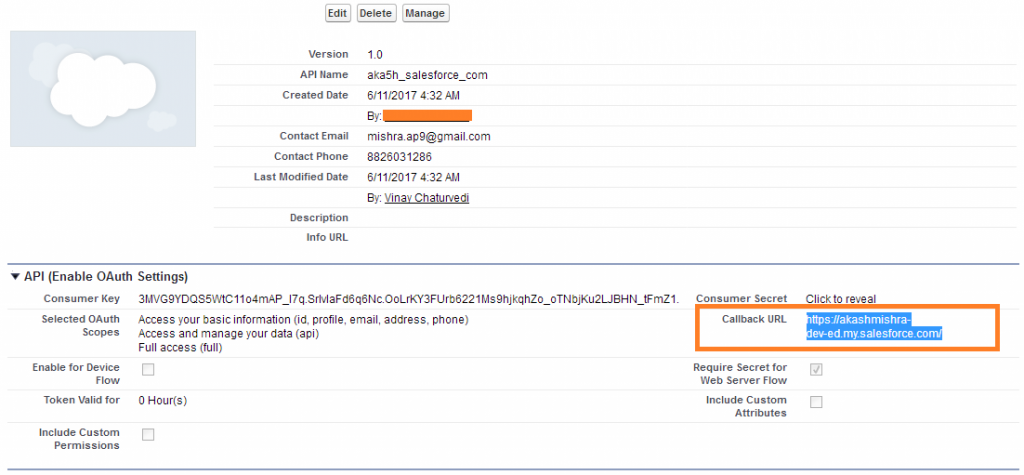The height and width of the screenshot is (475, 1024).
Task: Click the Delete button
Action: click(x=376, y=13)
